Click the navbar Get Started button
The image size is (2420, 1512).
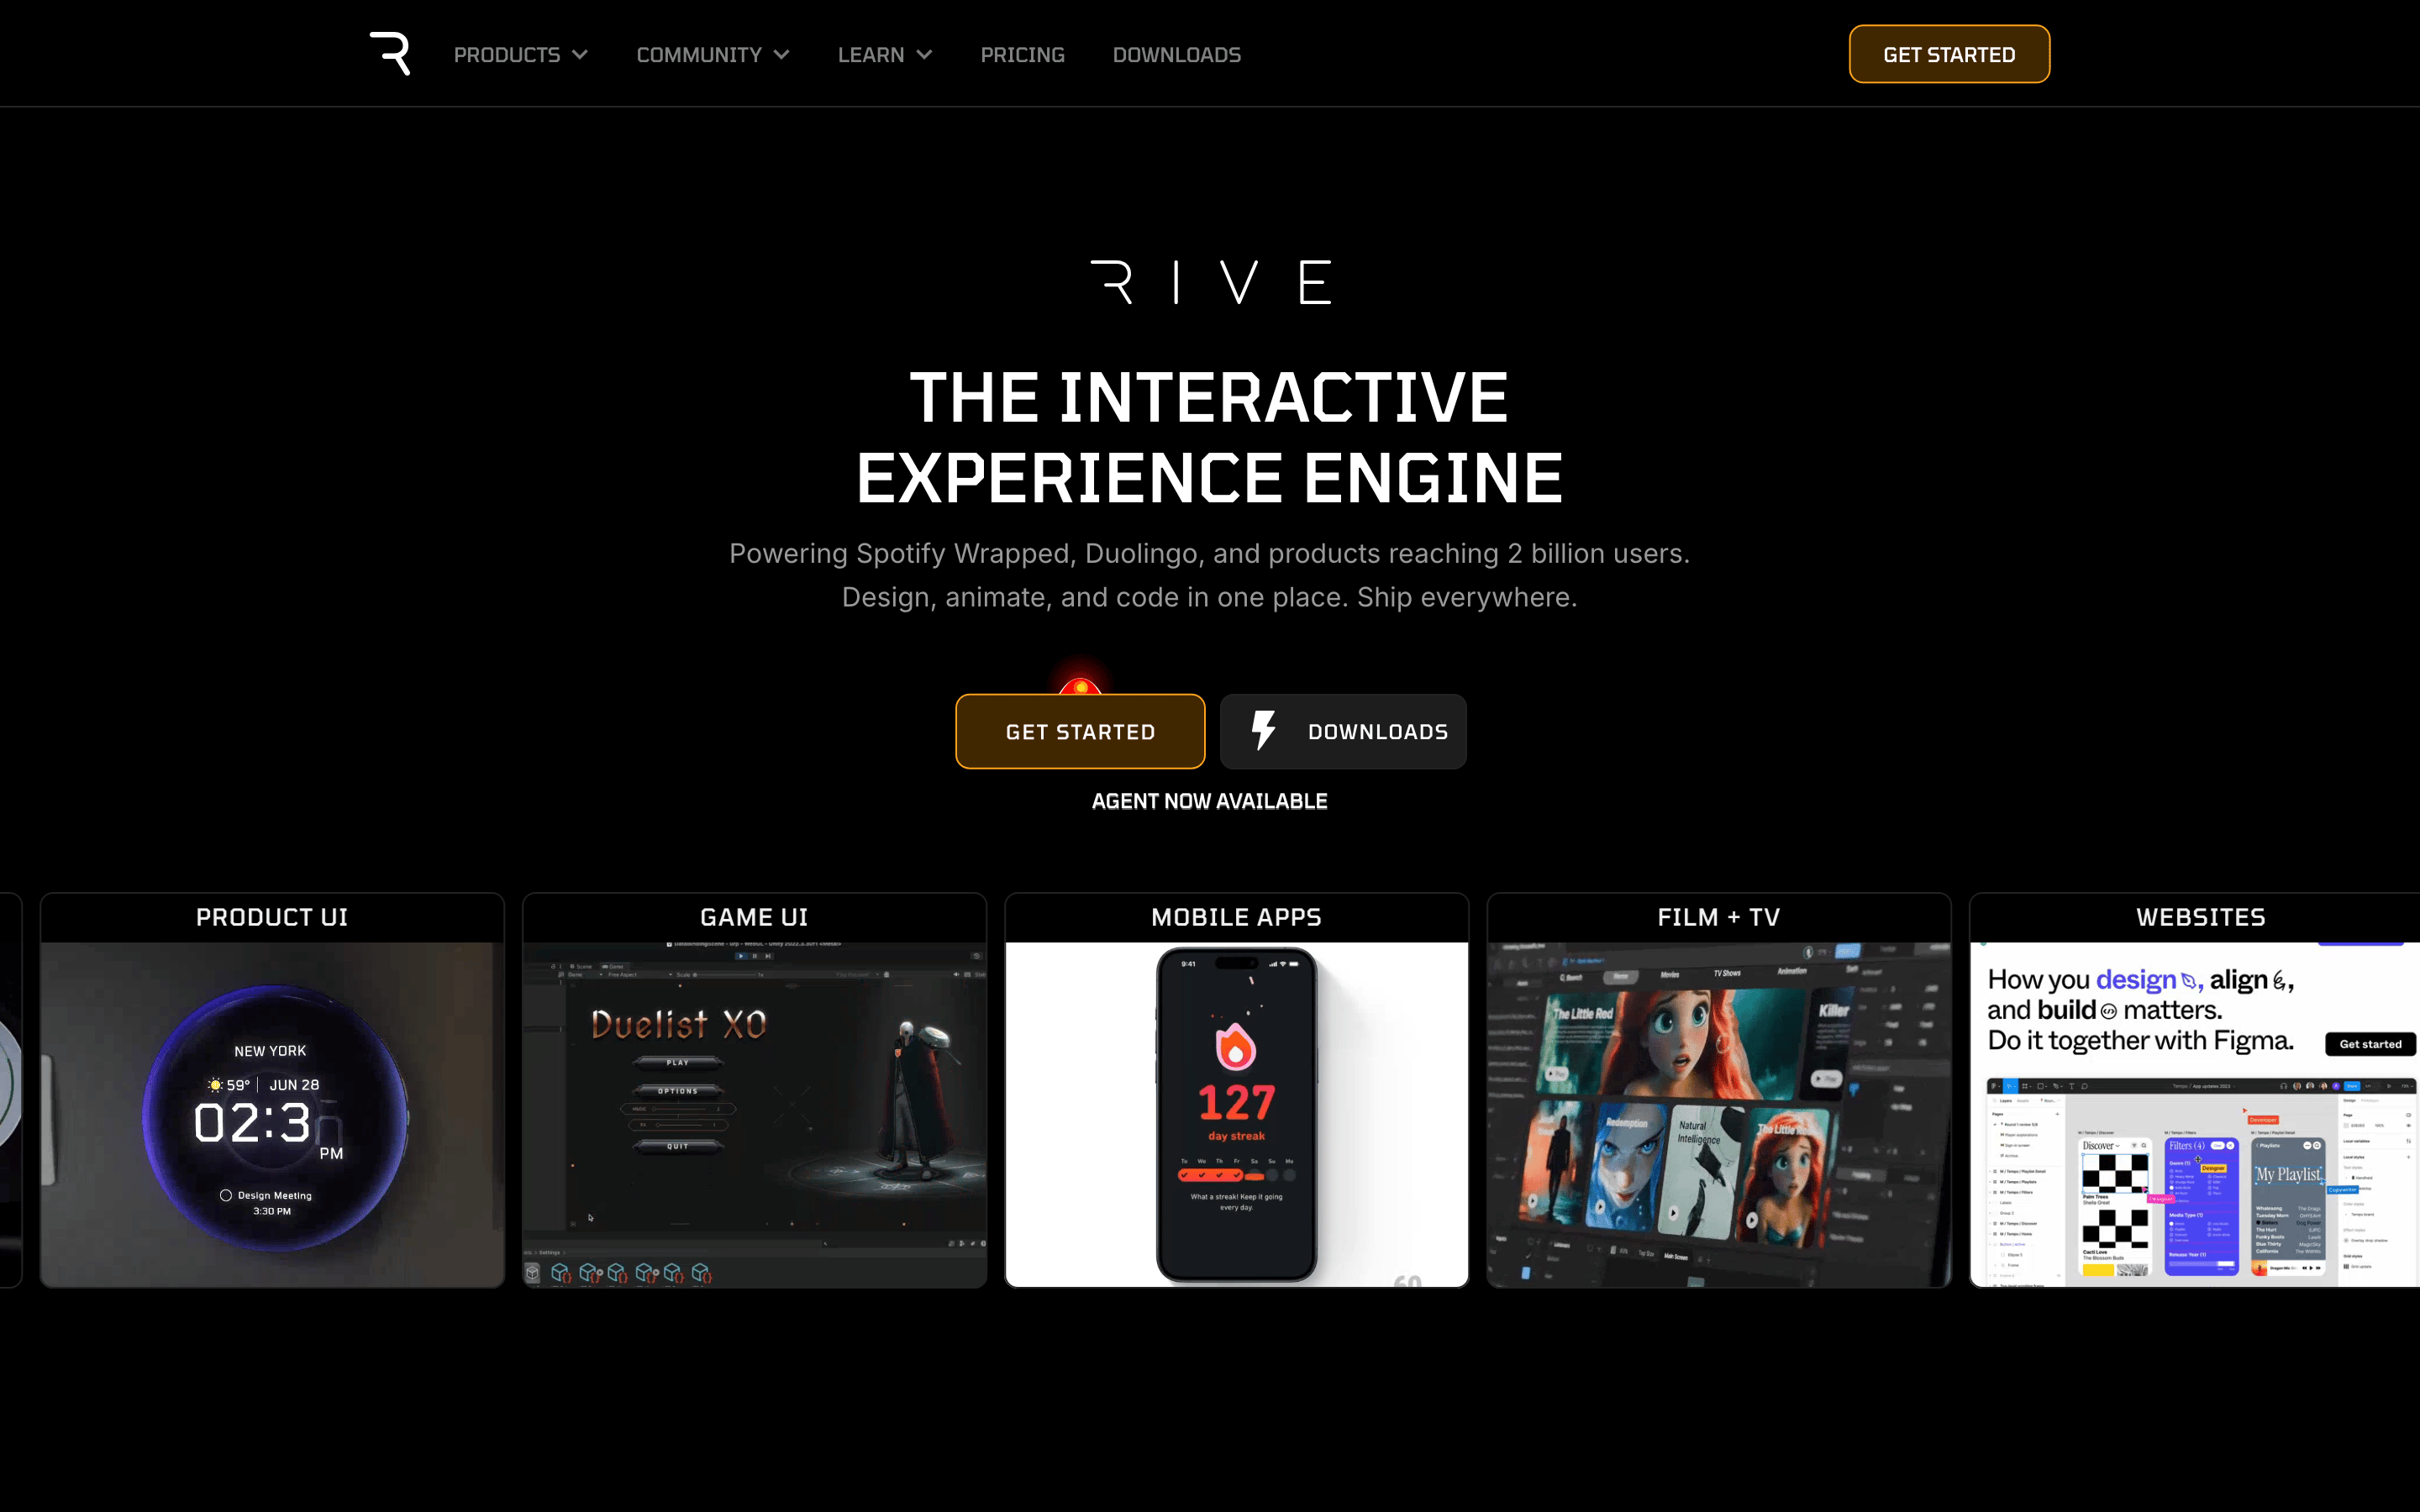coord(1949,54)
